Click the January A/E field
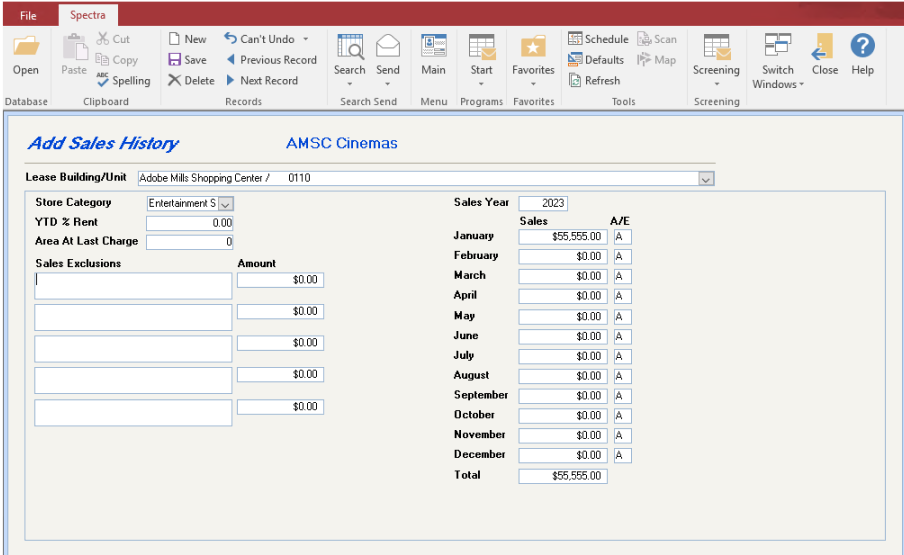The image size is (904, 555). pos(623,236)
